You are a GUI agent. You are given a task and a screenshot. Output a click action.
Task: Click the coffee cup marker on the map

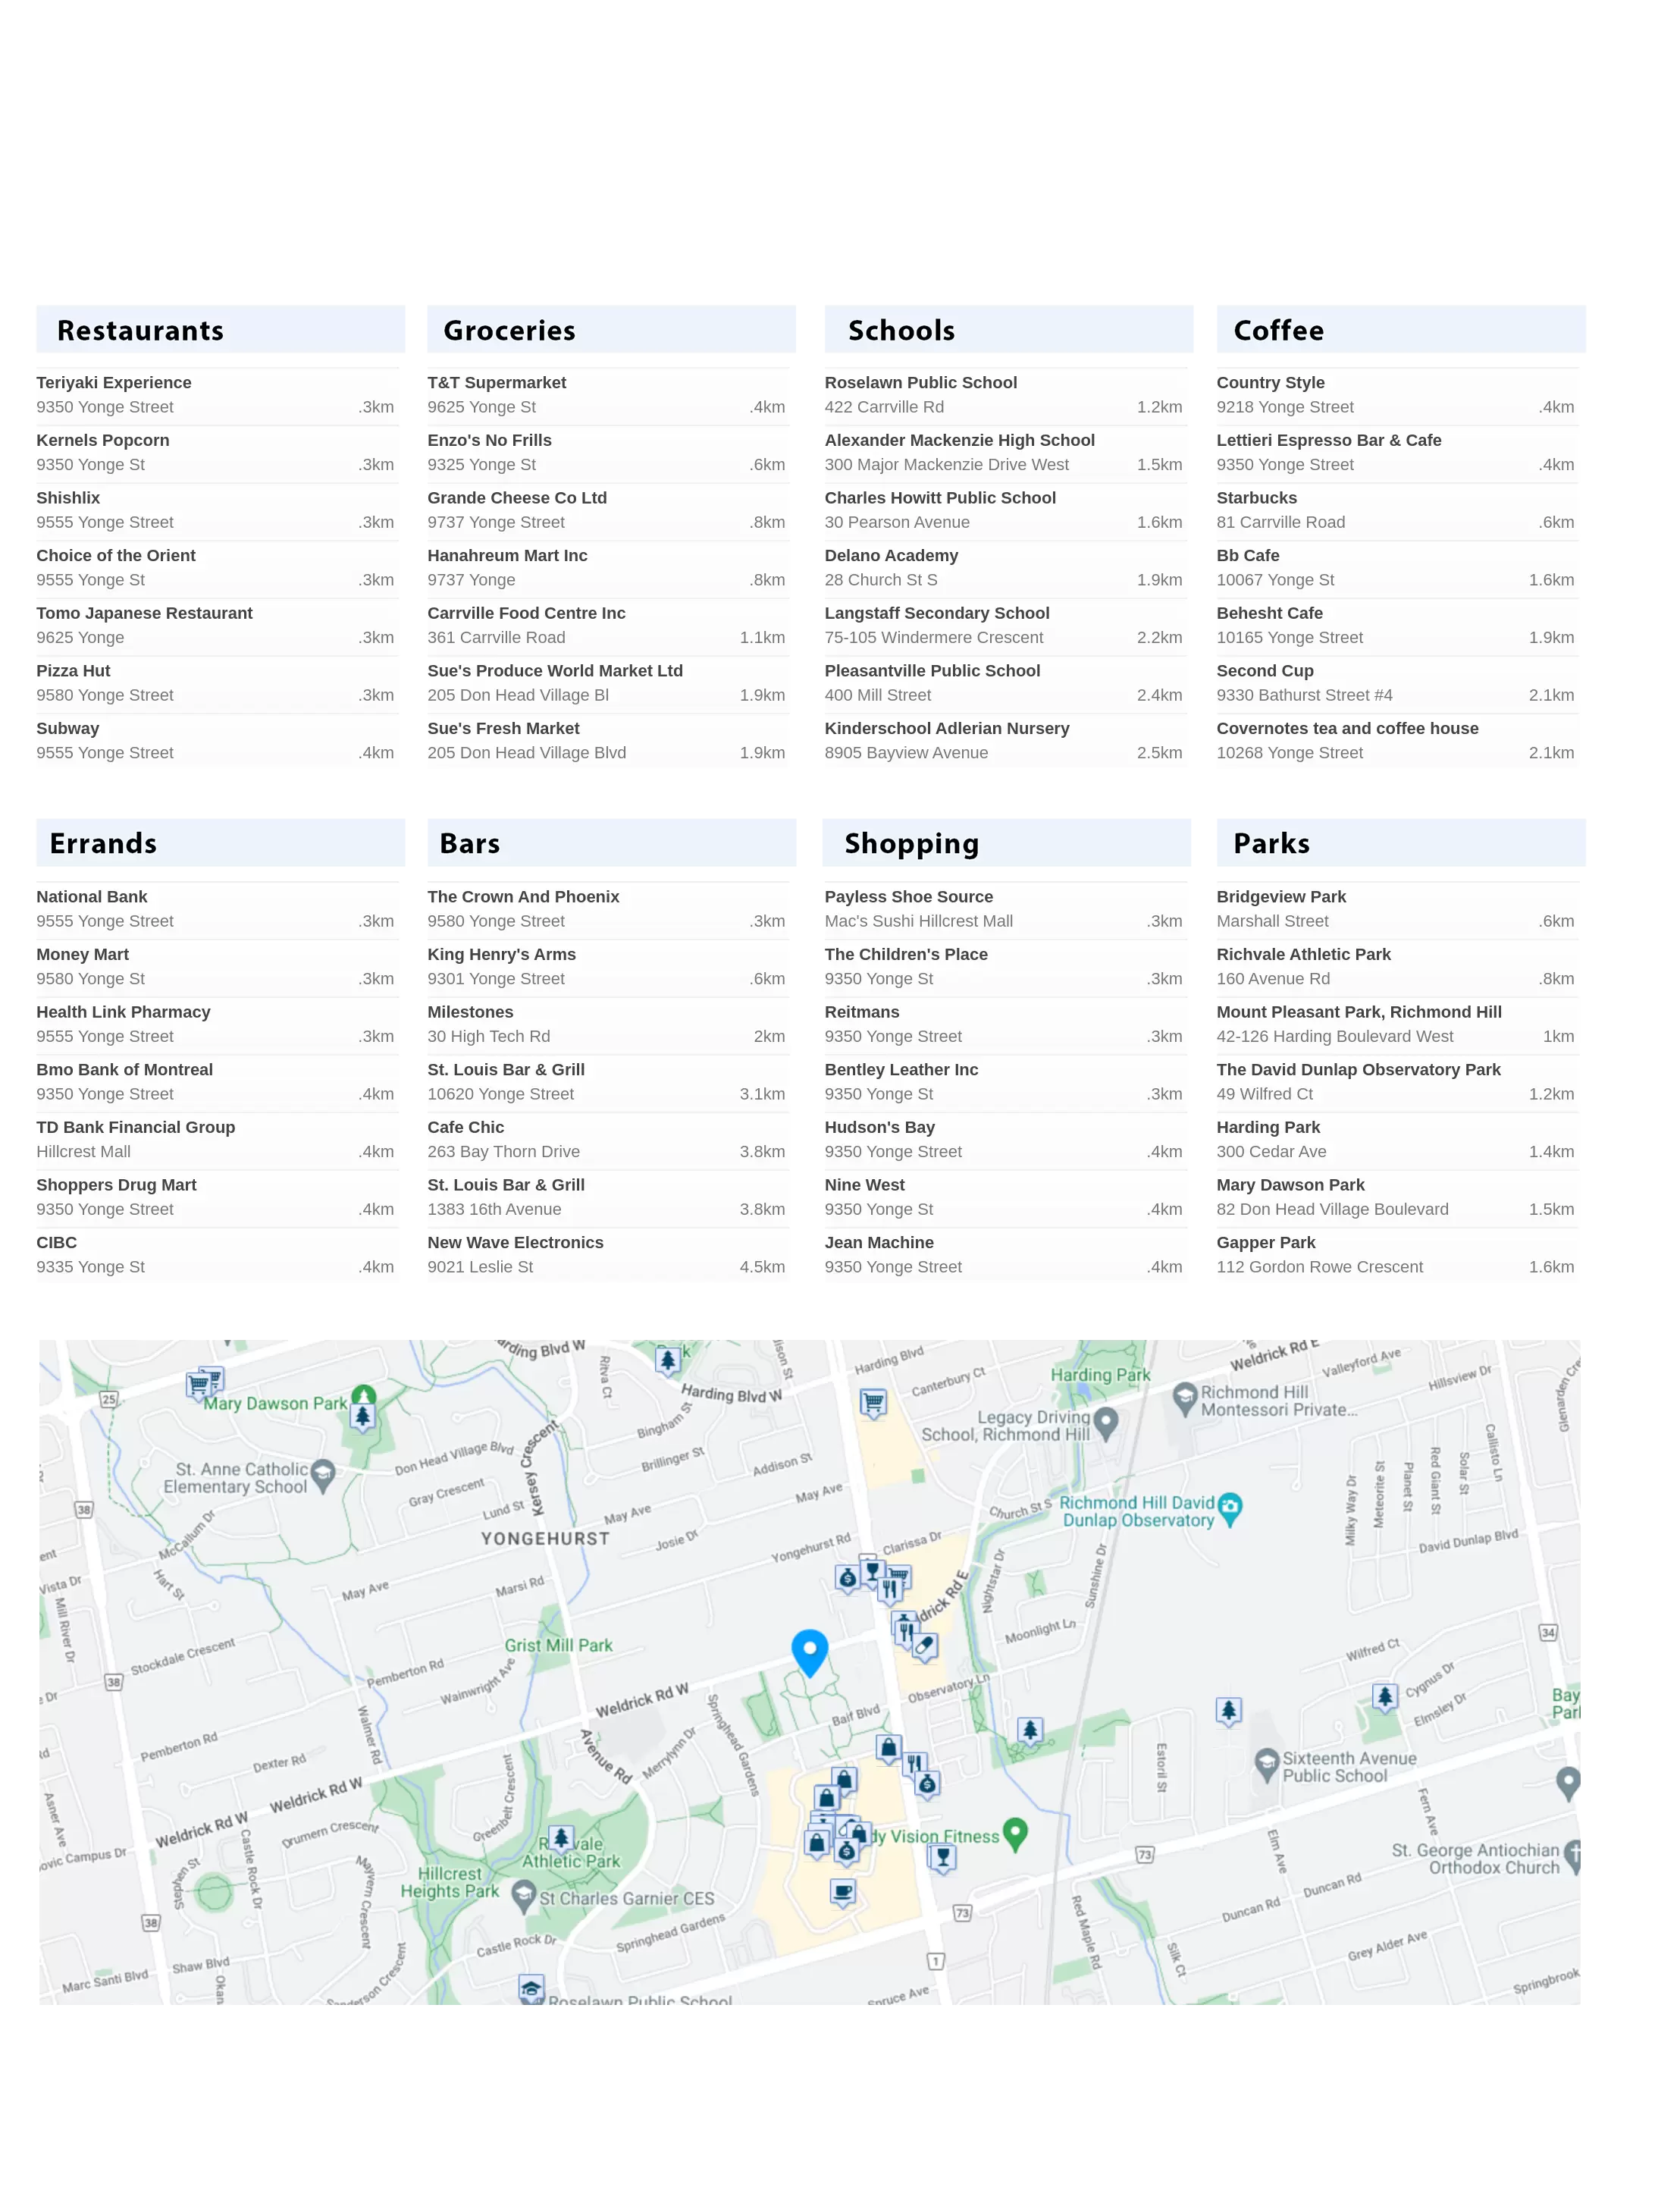click(842, 1891)
